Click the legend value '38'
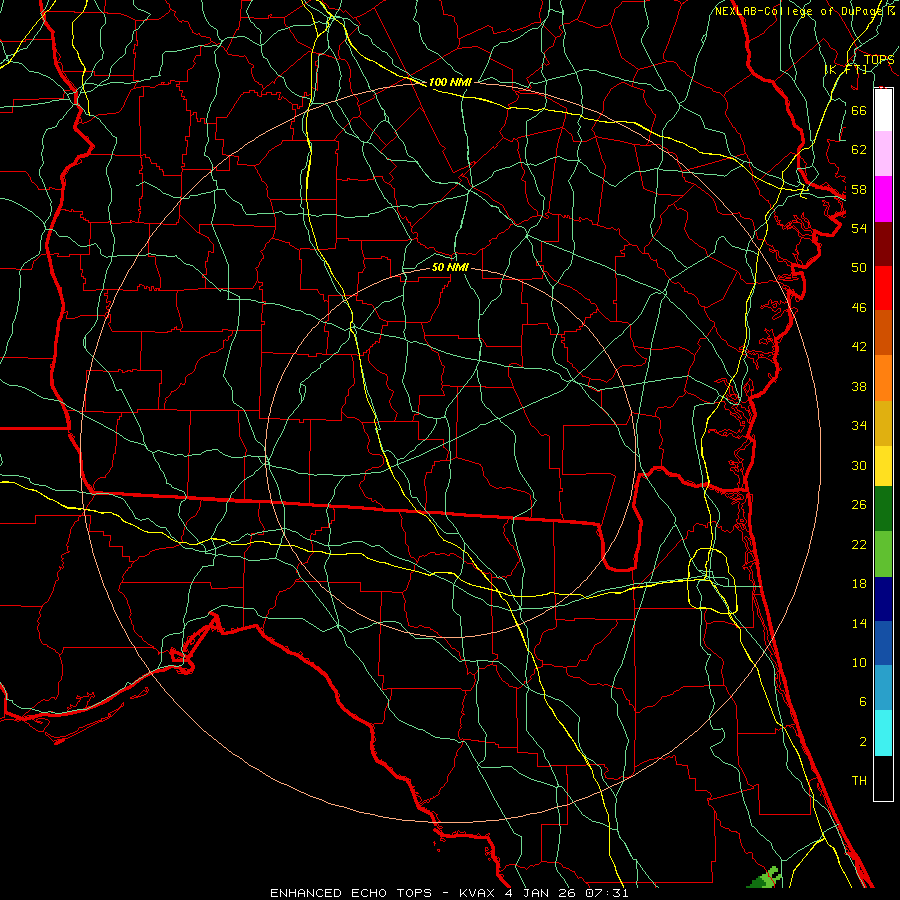The height and width of the screenshot is (900, 900). 859,387
